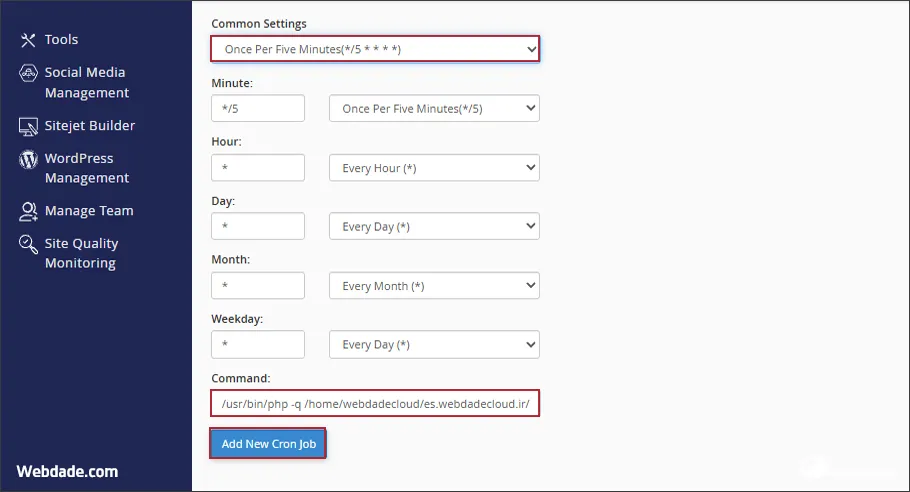This screenshot has height=492, width=910.
Task: Click the Site Quality Monitoring magnifier icon
Action: click(x=28, y=245)
